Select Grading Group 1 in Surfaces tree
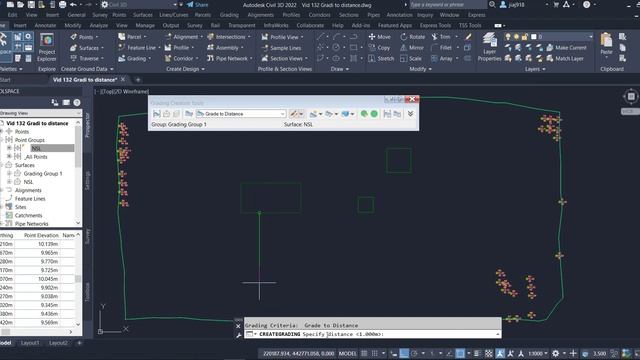The width and height of the screenshot is (640, 360). 43,173
